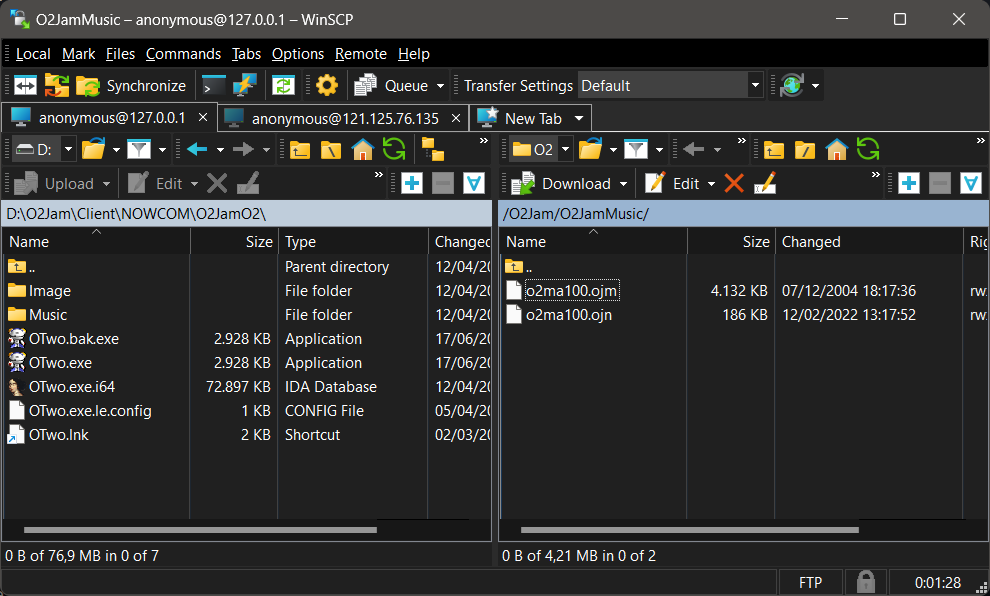Click remote panel Select Files plus icon

pos(908,183)
